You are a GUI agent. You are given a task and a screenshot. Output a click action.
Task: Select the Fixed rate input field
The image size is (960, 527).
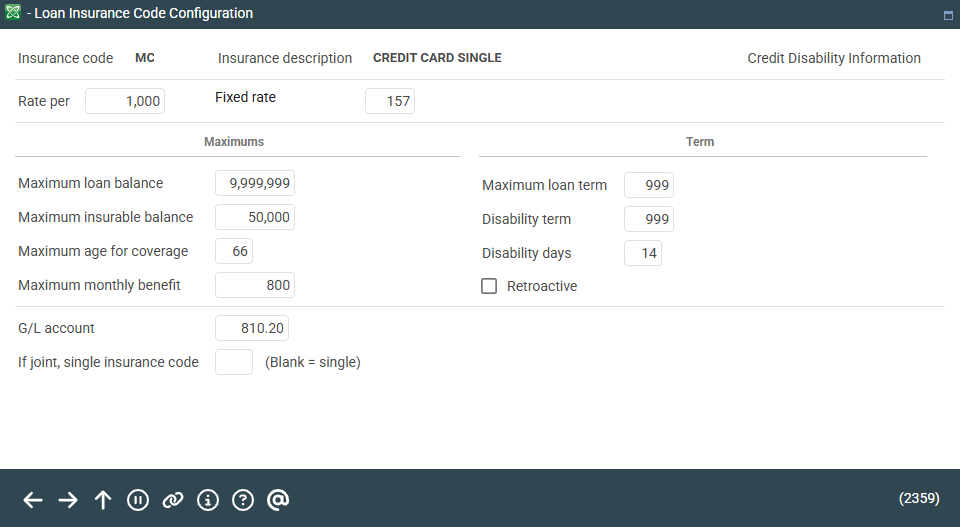[x=390, y=101]
